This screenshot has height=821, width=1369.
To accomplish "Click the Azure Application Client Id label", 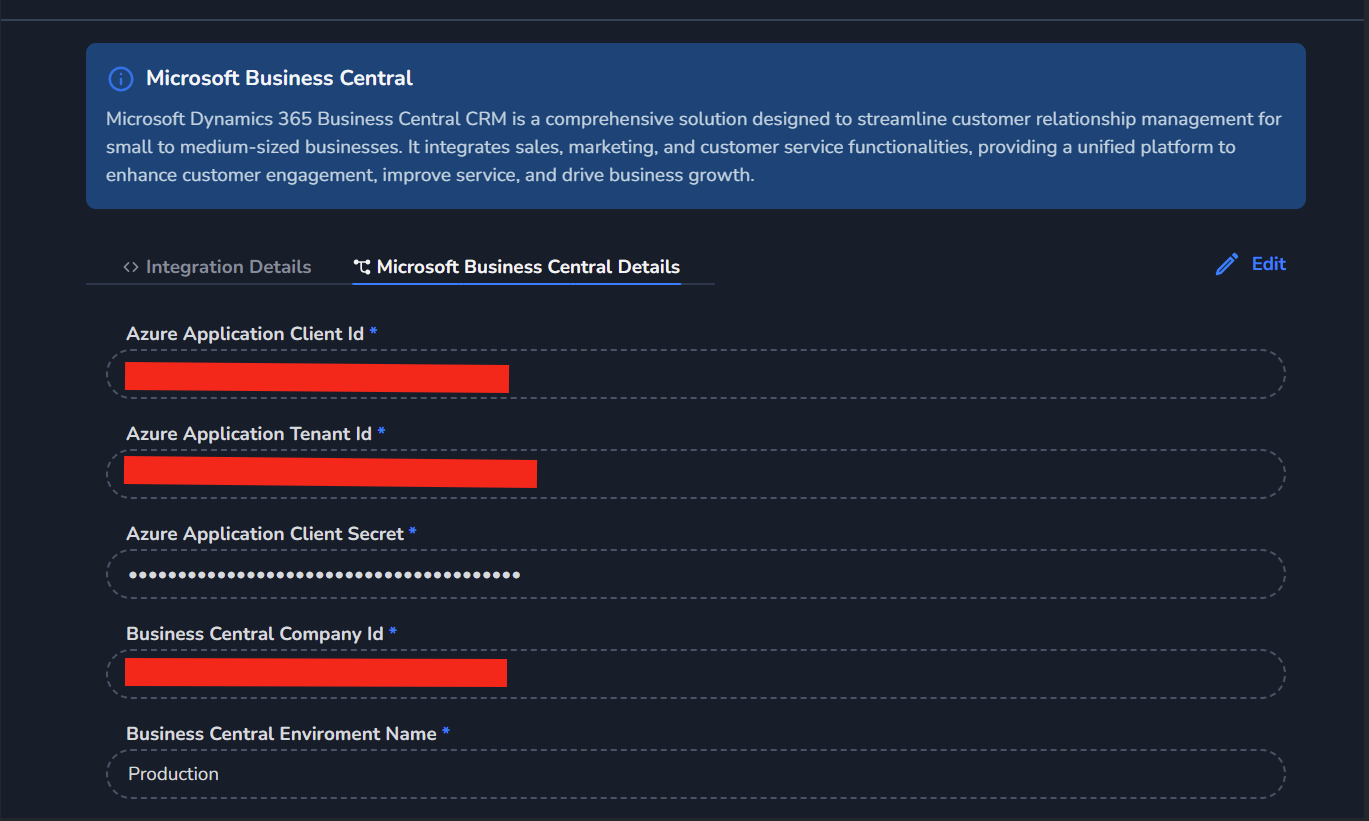I will (245, 334).
